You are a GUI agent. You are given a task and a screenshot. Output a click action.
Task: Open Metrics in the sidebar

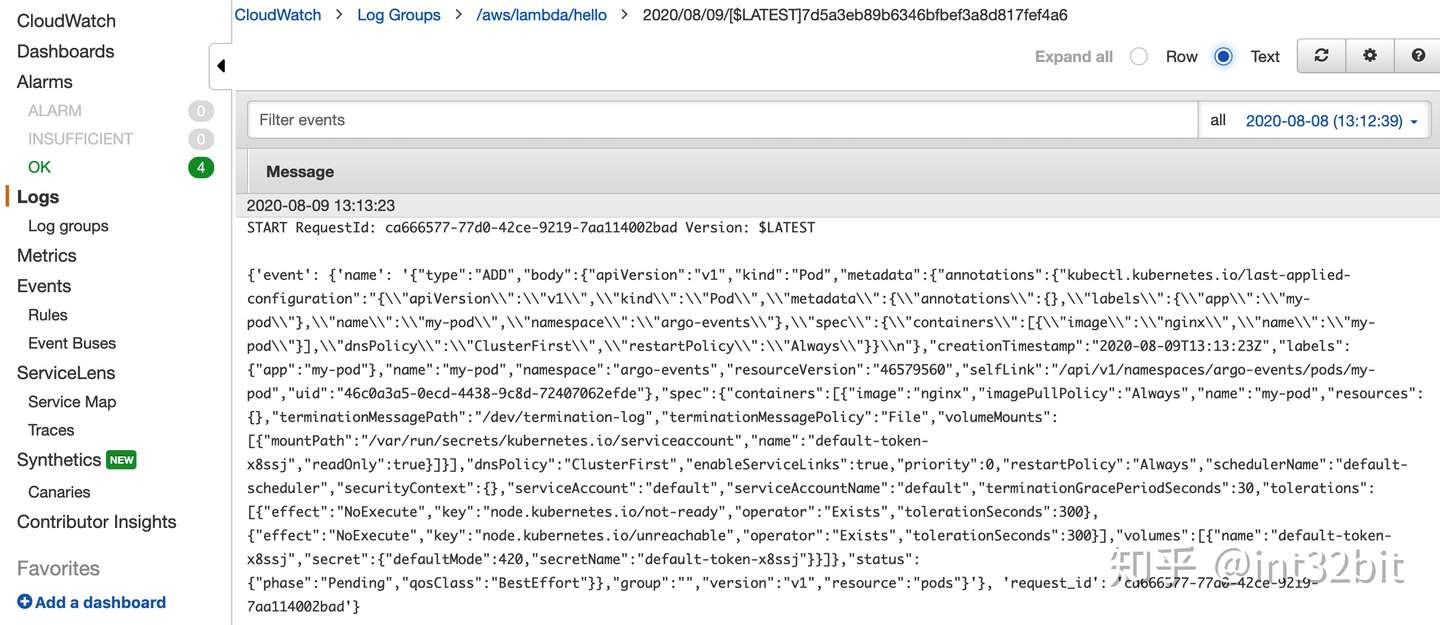pyautogui.click(x=46, y=256)
